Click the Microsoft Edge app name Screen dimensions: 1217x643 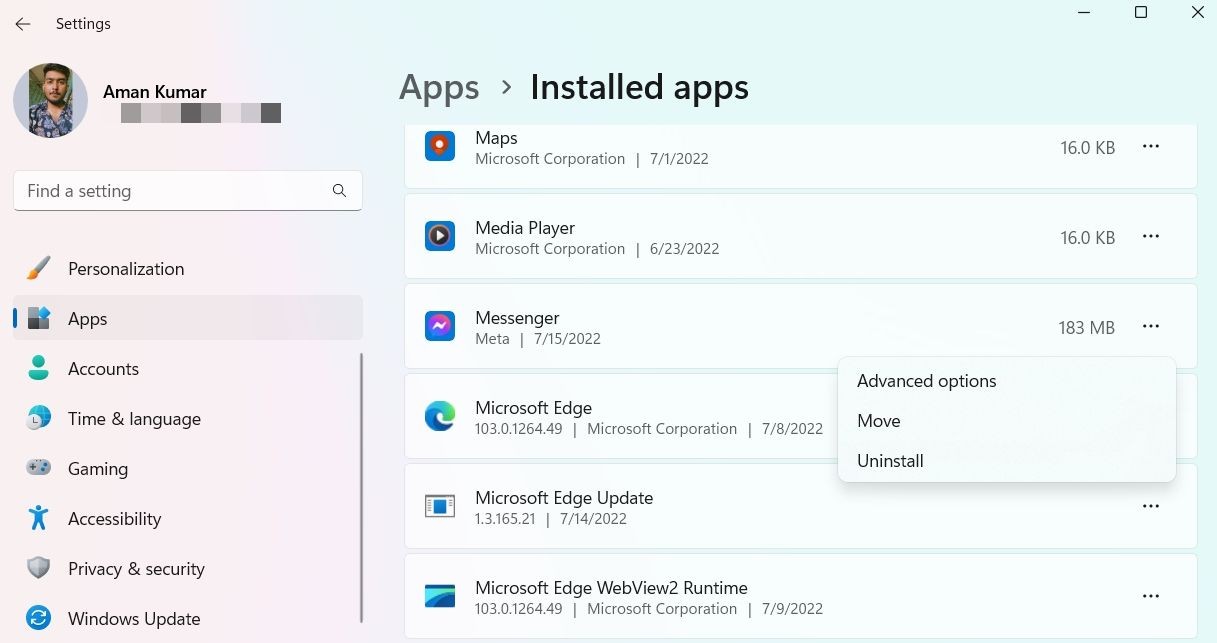click(x=533, y=408)
